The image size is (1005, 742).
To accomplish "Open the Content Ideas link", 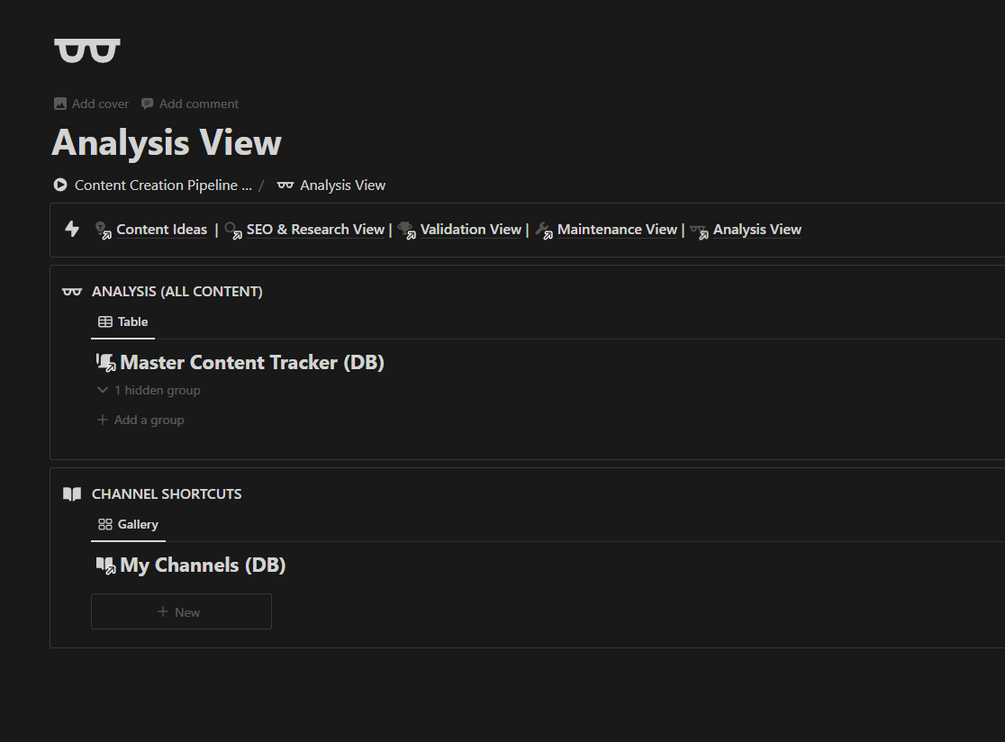I will point(161,229).
